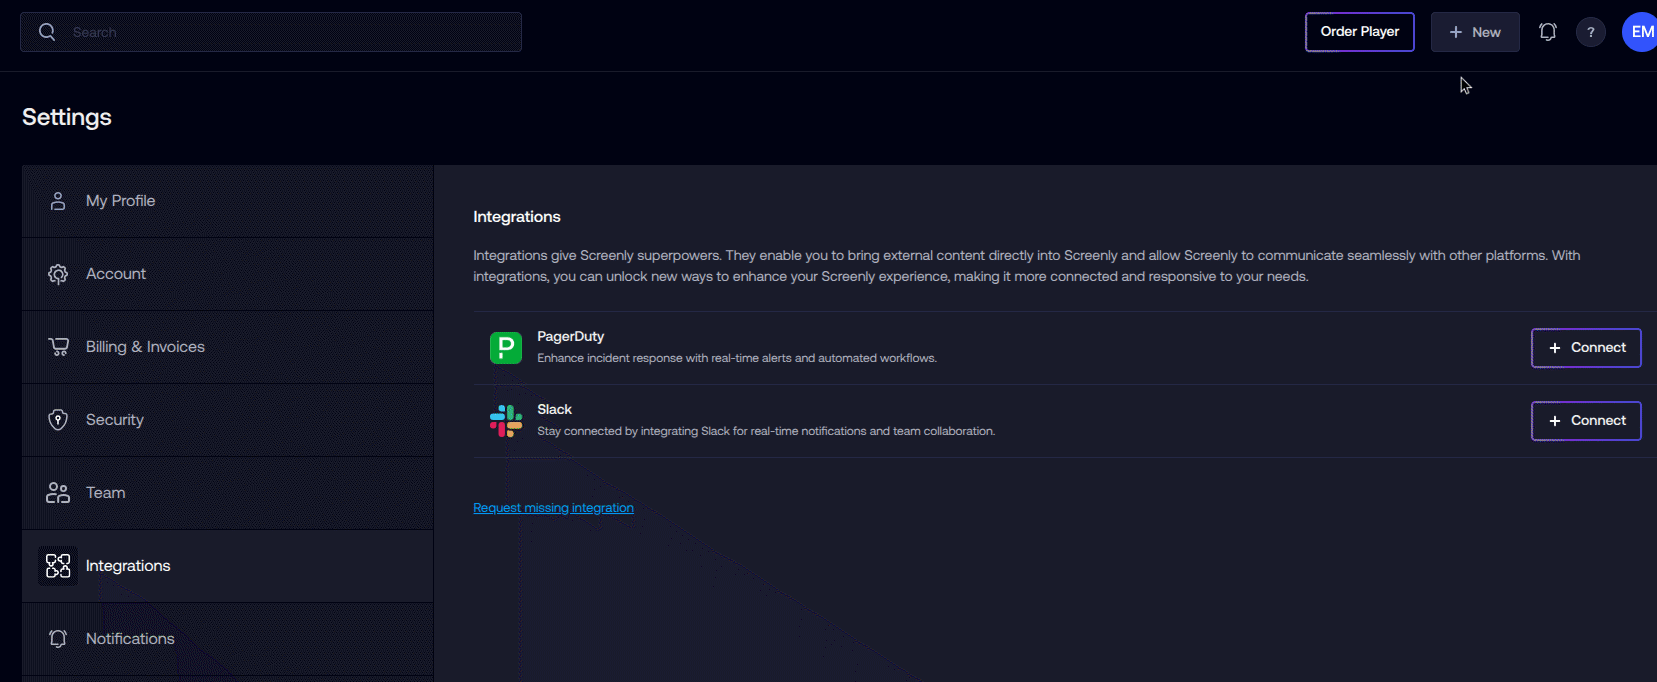
Task: Open Team settings section
Action: [228, 493]
